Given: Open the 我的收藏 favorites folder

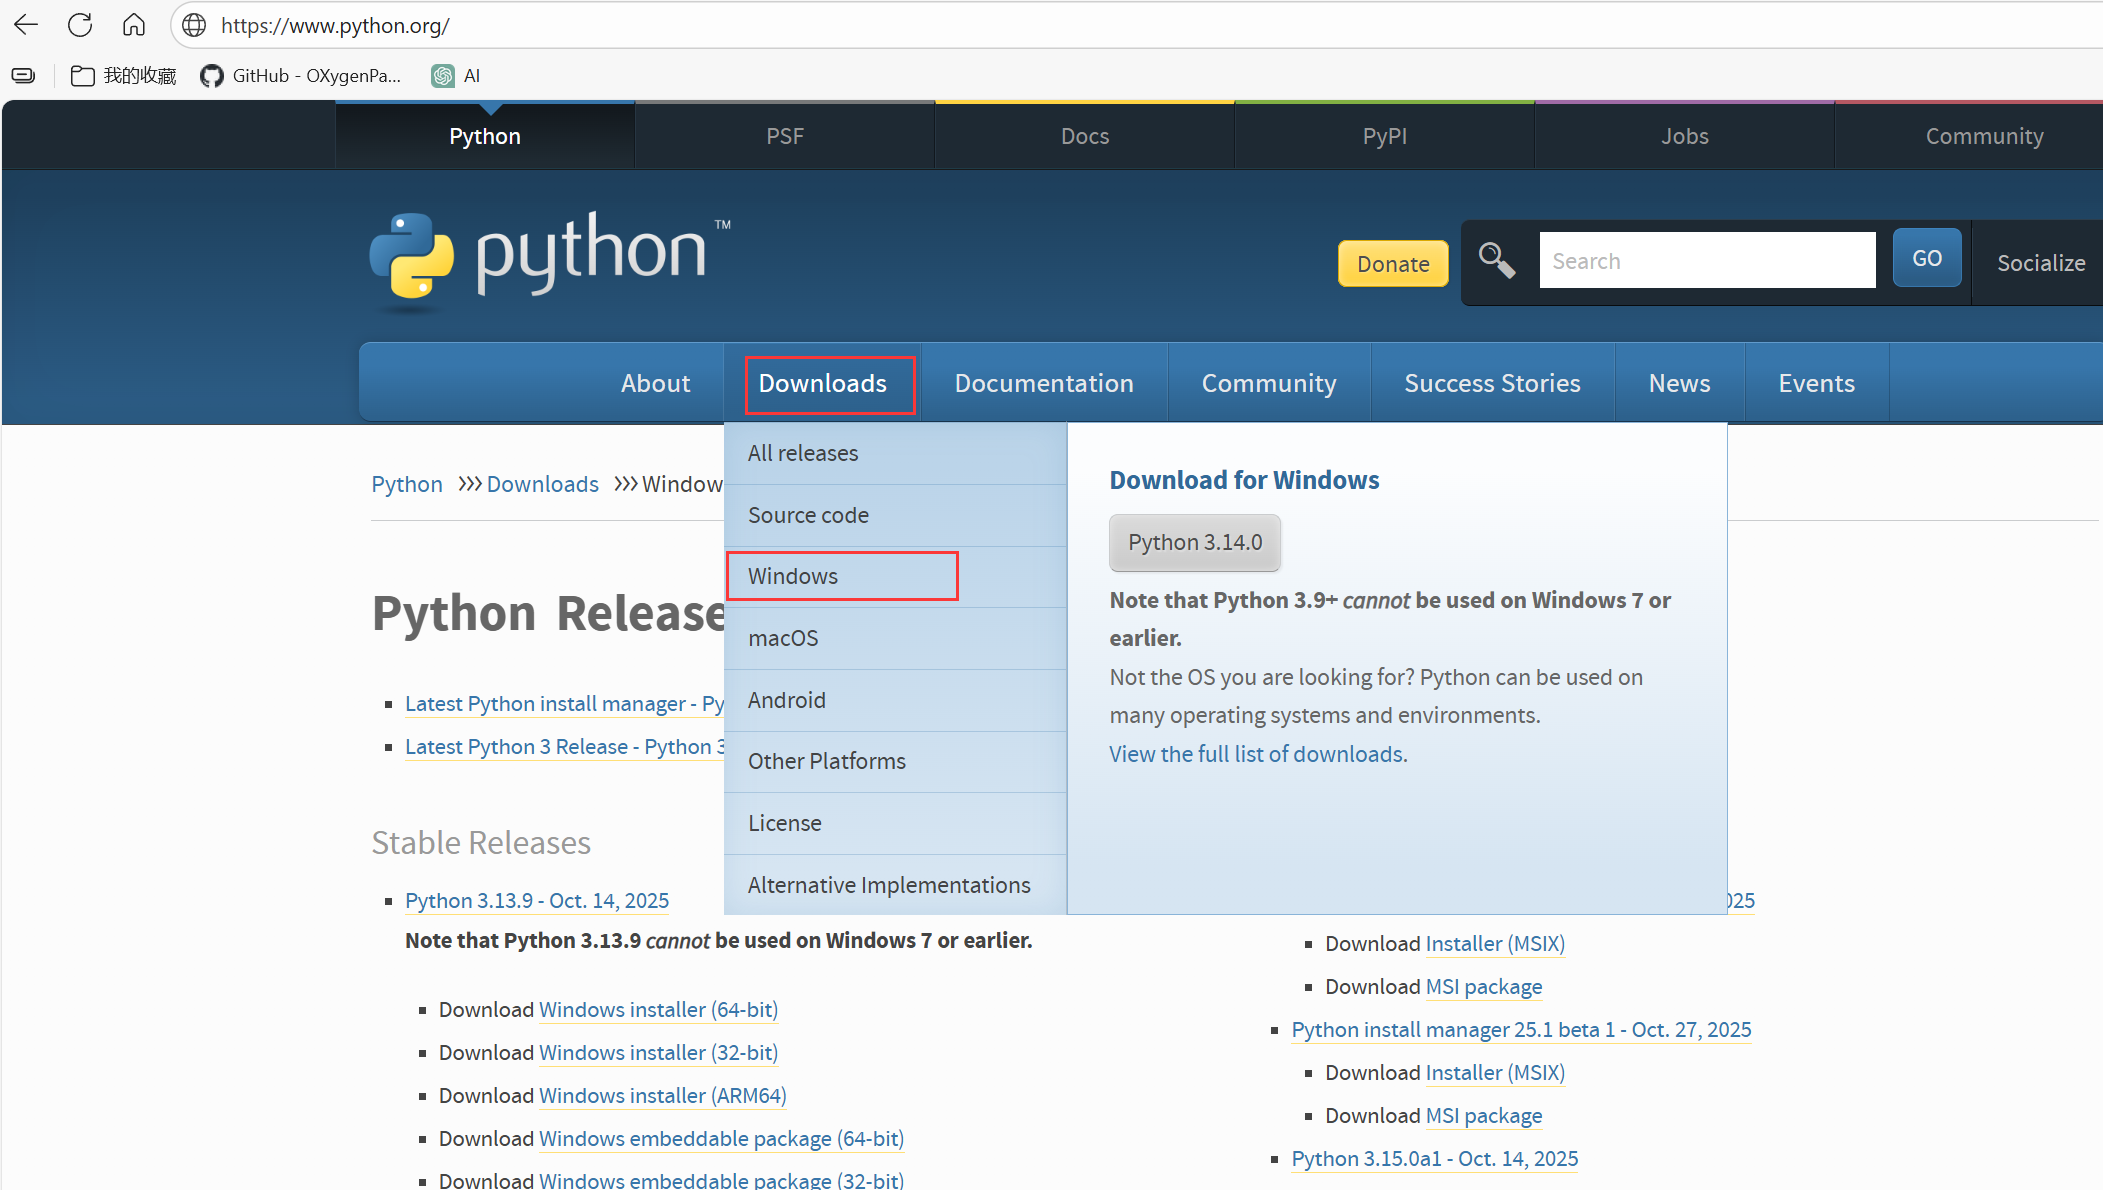Looking at the screenshot, I should [x=124, y=76].
